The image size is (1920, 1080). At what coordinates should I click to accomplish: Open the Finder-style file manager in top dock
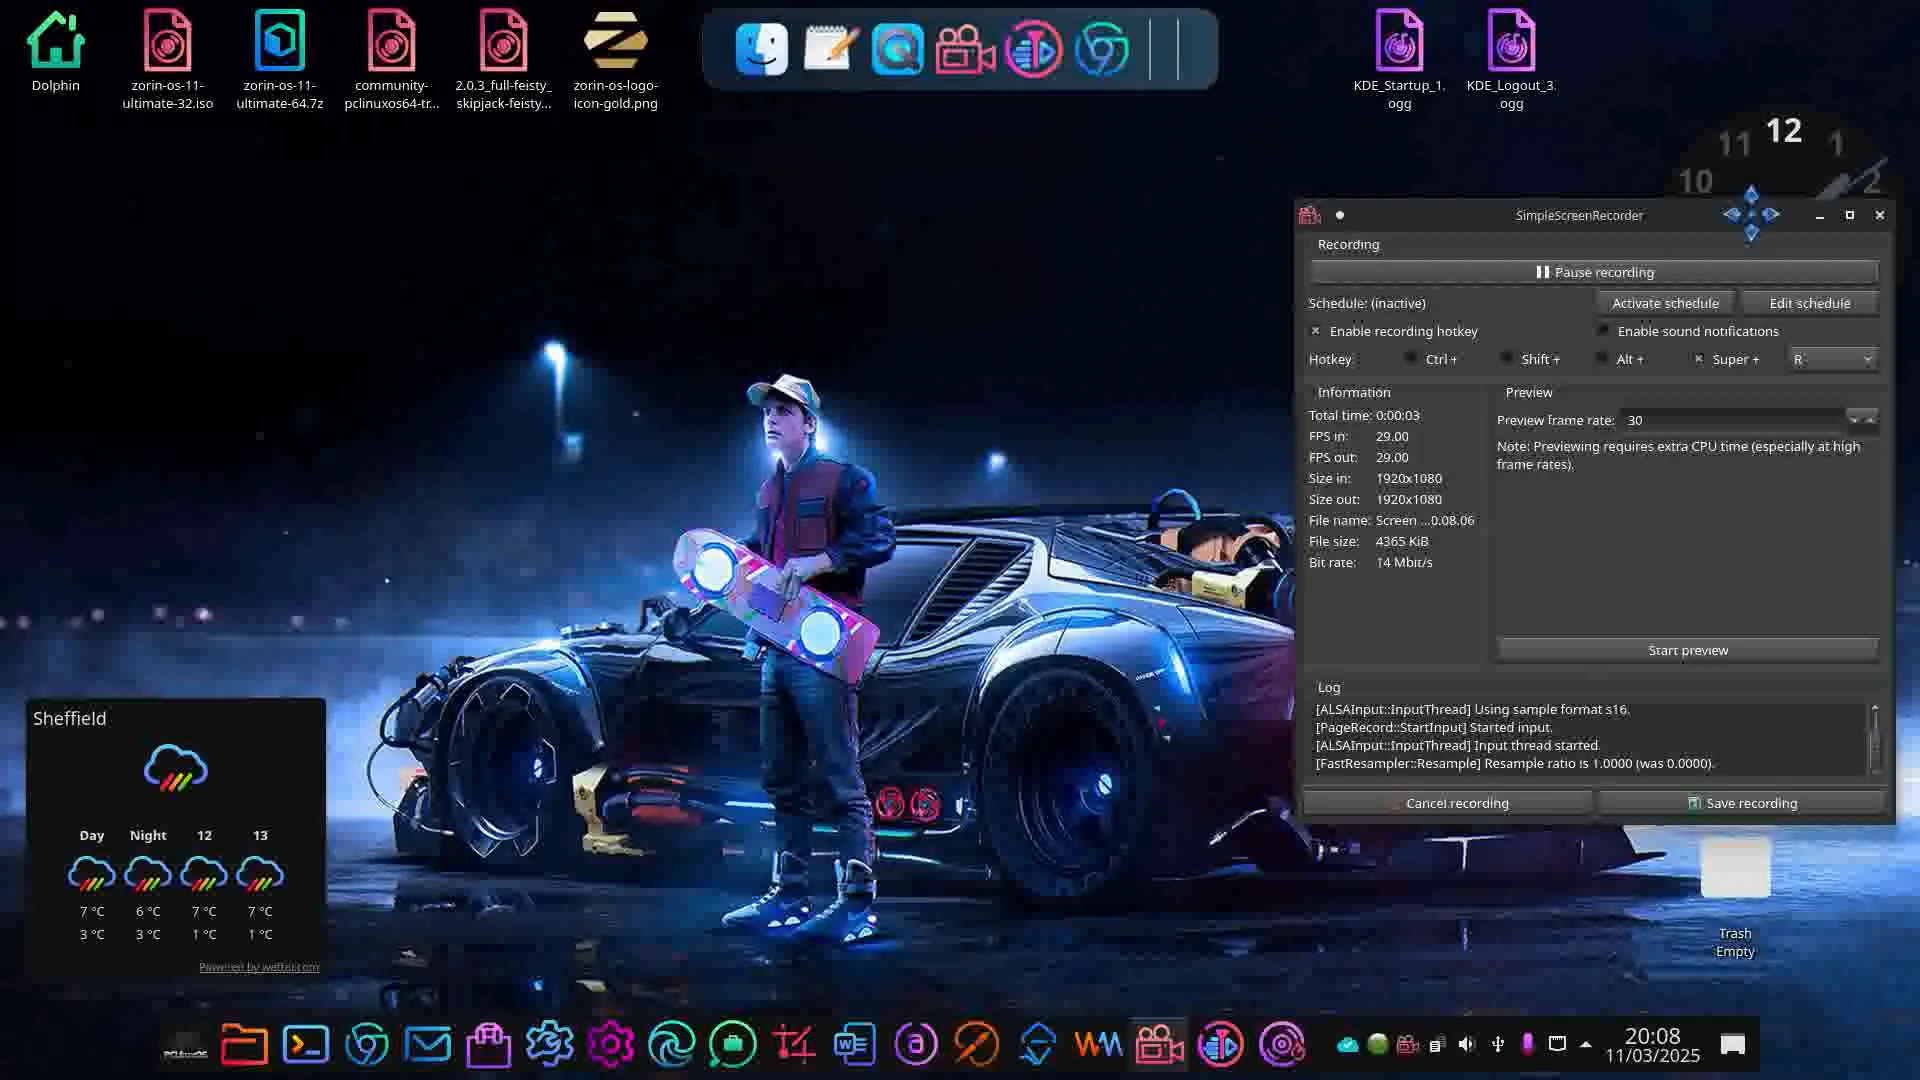coord(761,49)
